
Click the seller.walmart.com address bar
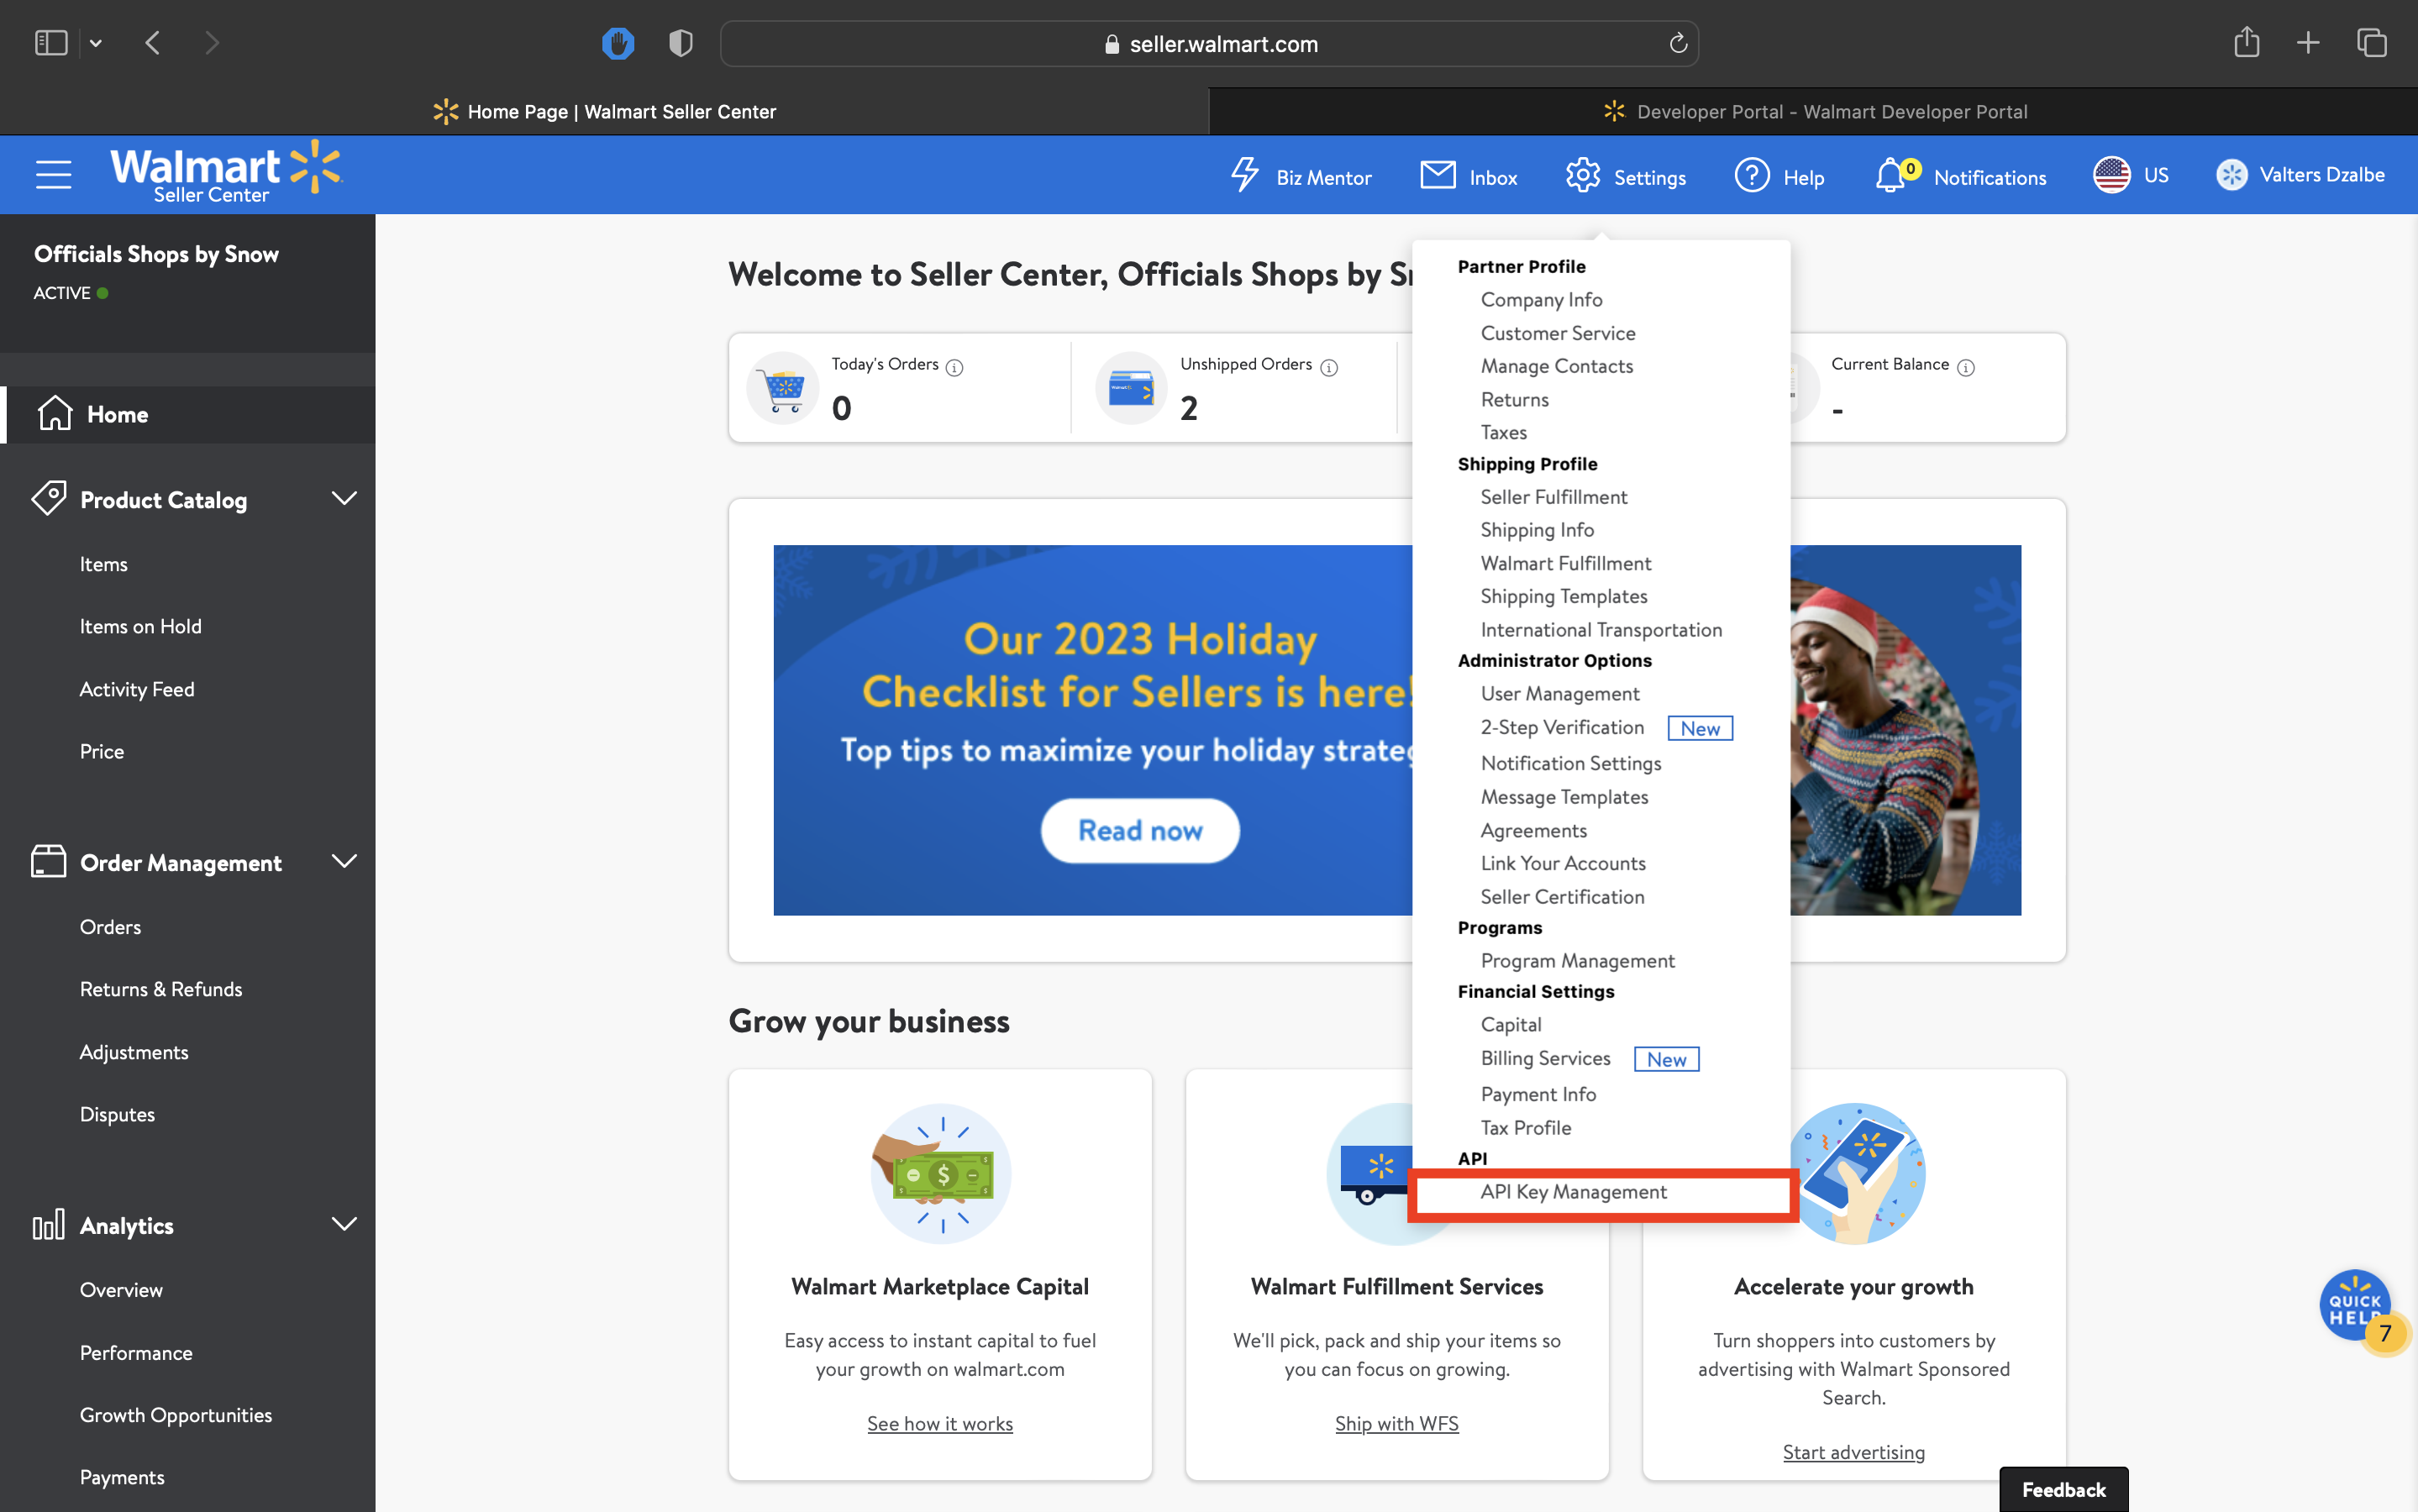(x=1209, y=44)
